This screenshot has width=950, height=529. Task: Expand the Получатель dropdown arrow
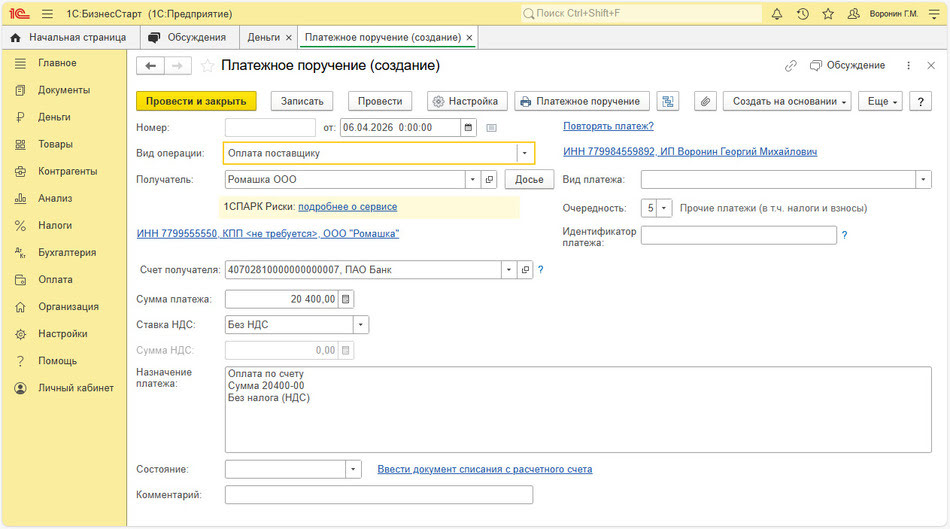point(473,179)
